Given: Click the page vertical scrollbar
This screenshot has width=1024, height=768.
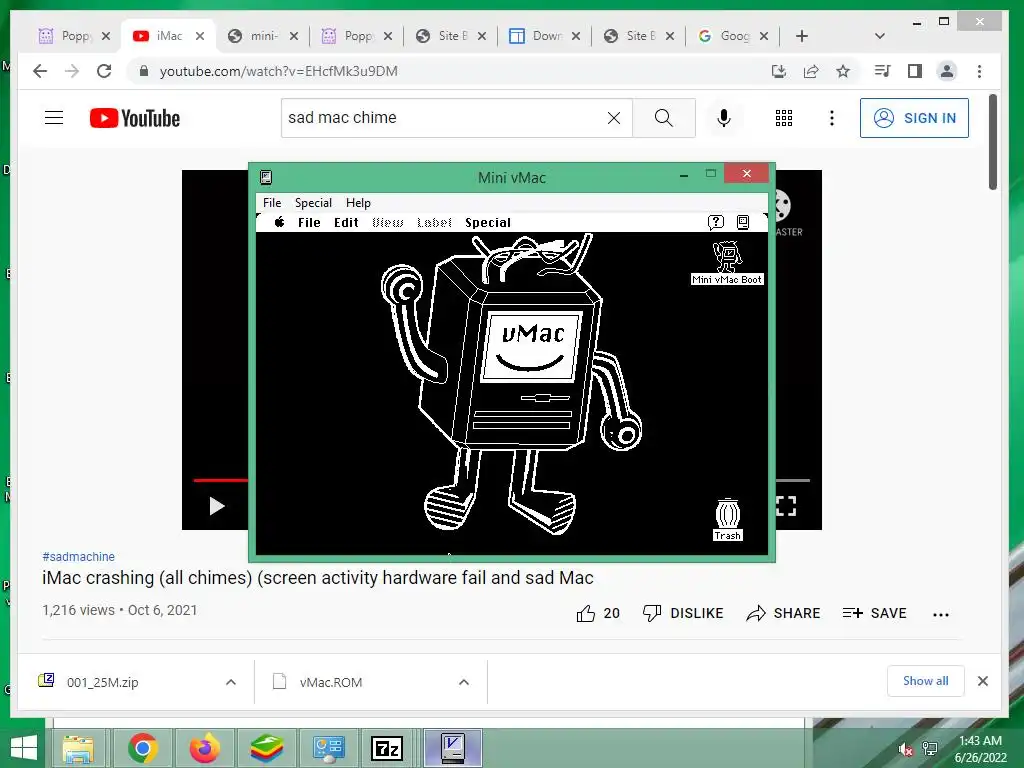Looking at the screenshot, I should (993, 142).
